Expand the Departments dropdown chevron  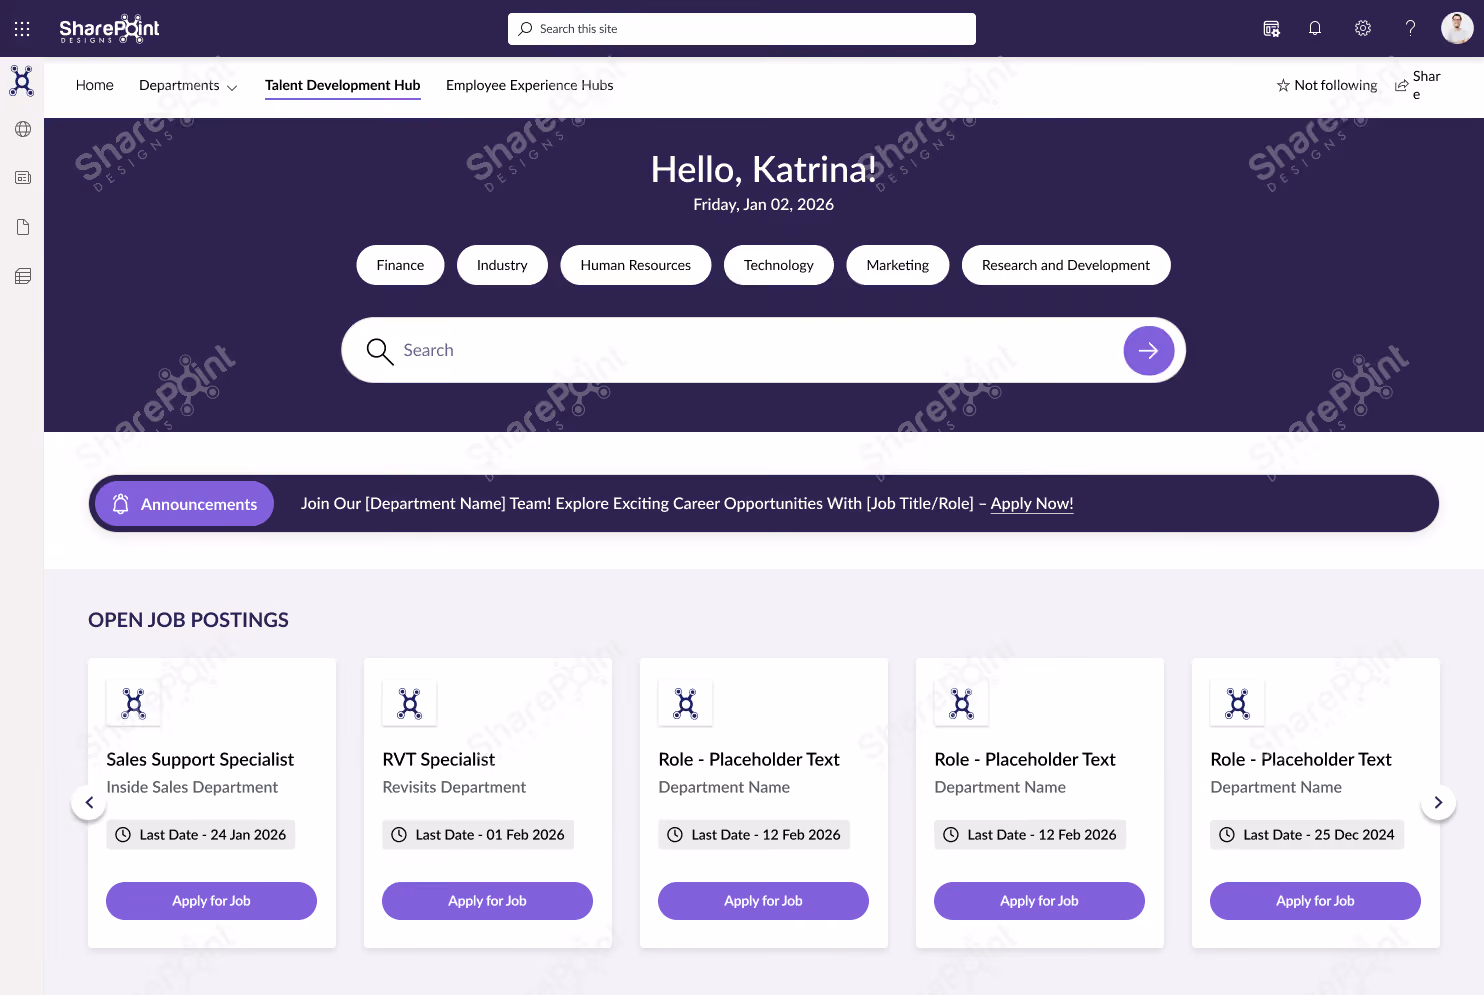(232, 88)
